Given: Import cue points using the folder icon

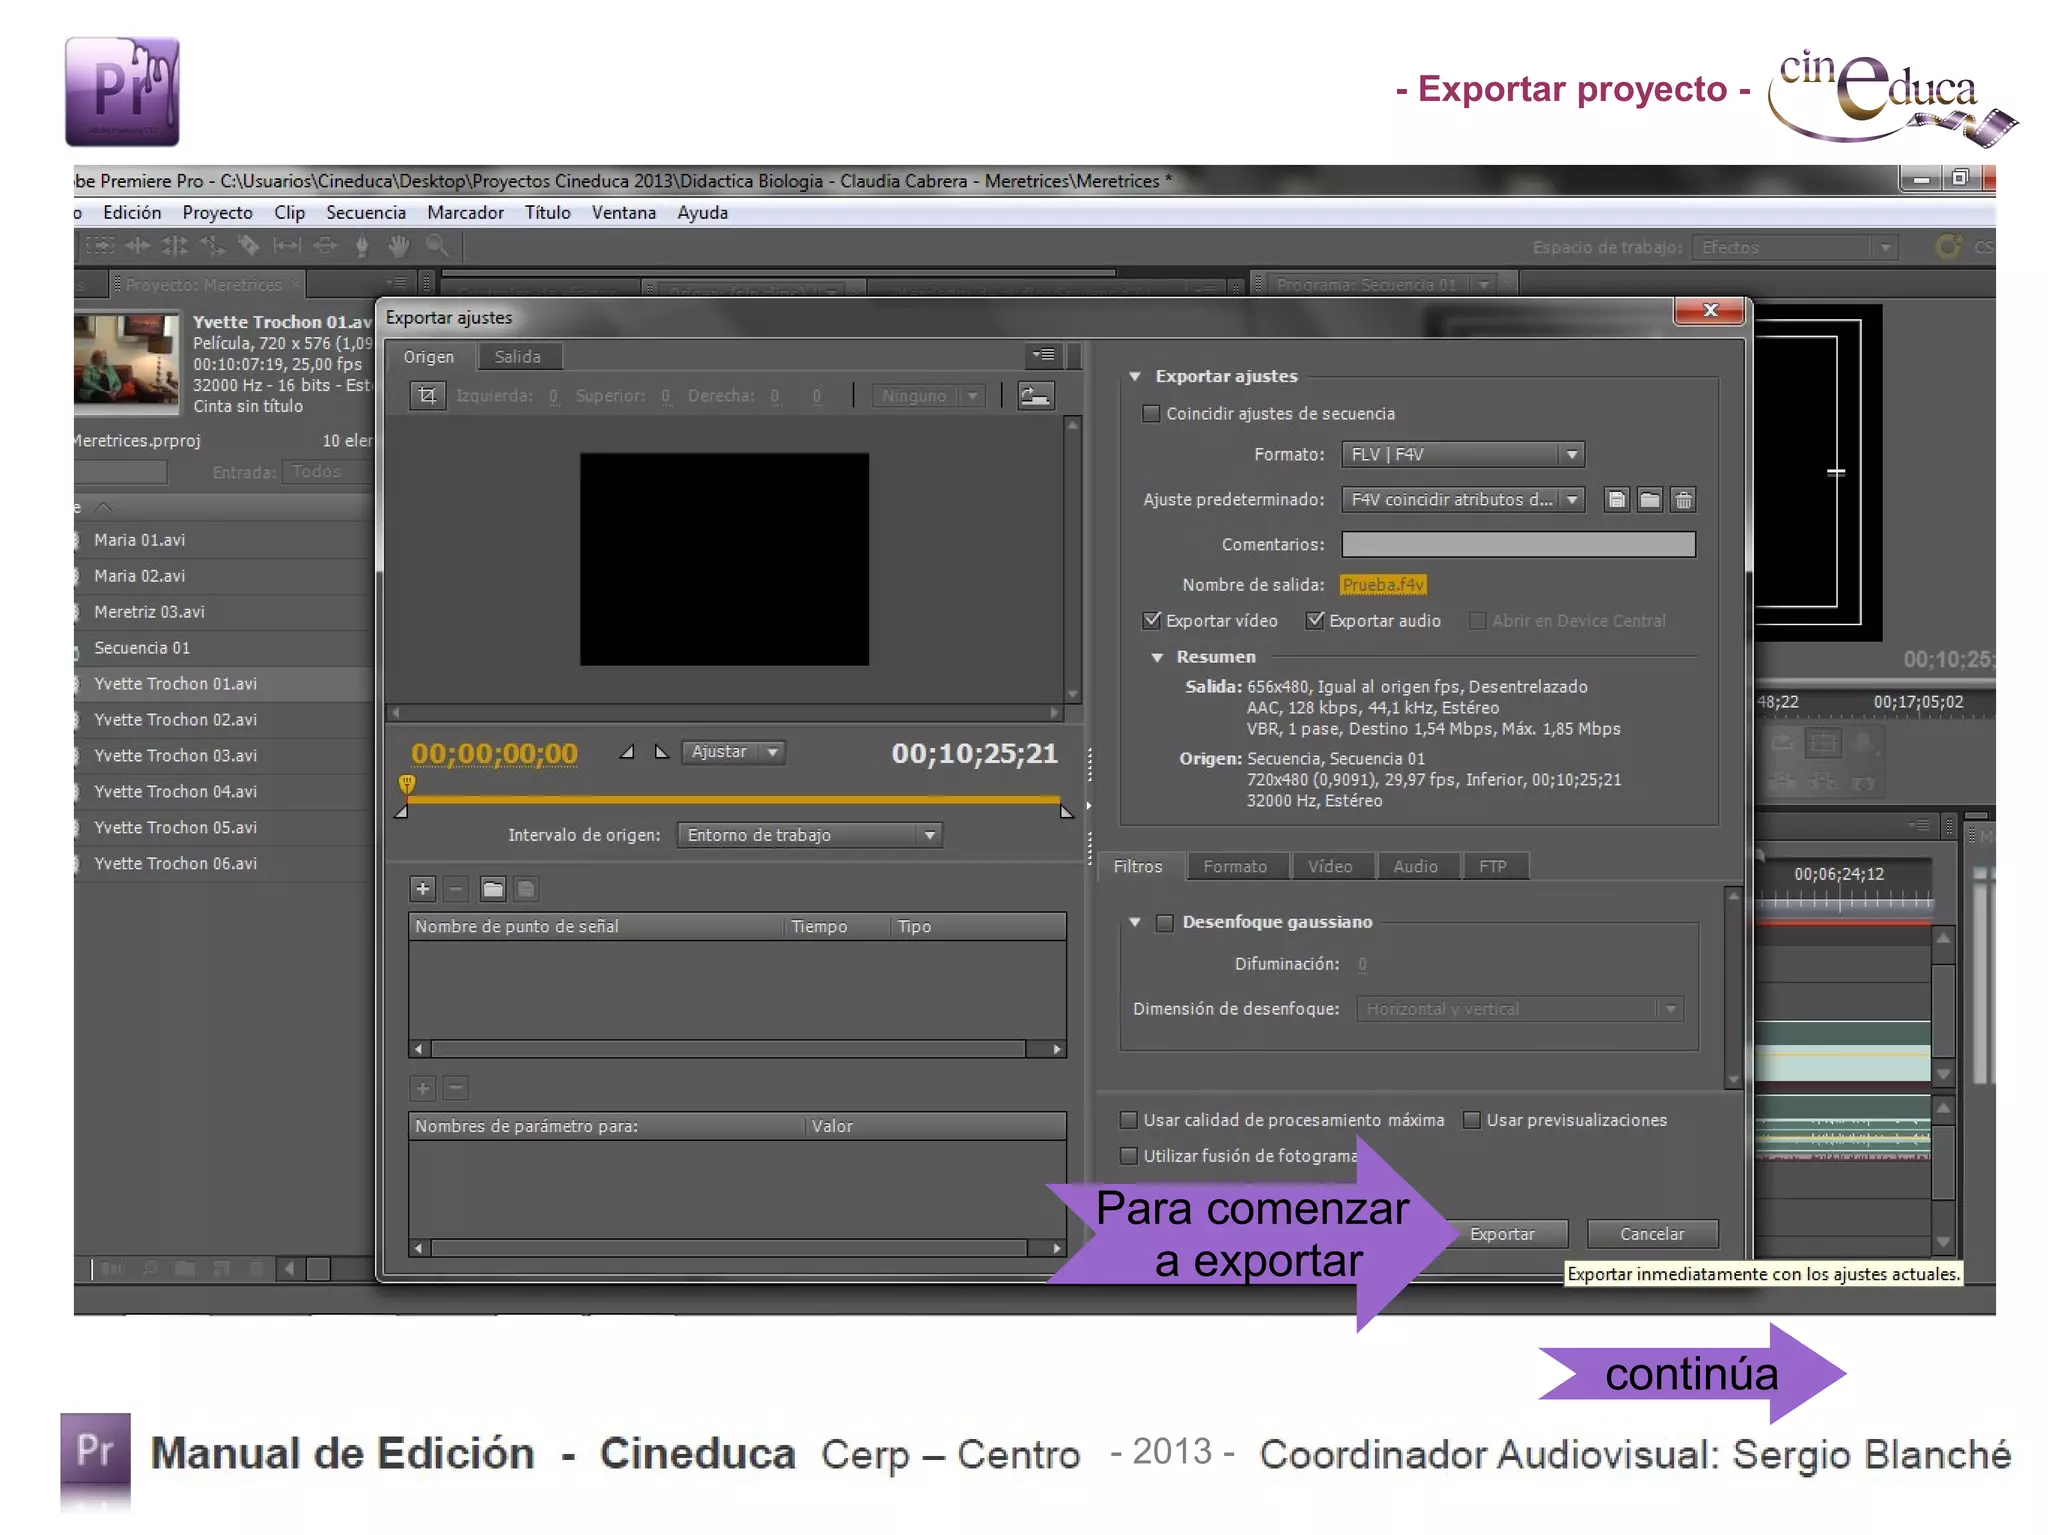Looking at the screenshot, I should [493, 888].
